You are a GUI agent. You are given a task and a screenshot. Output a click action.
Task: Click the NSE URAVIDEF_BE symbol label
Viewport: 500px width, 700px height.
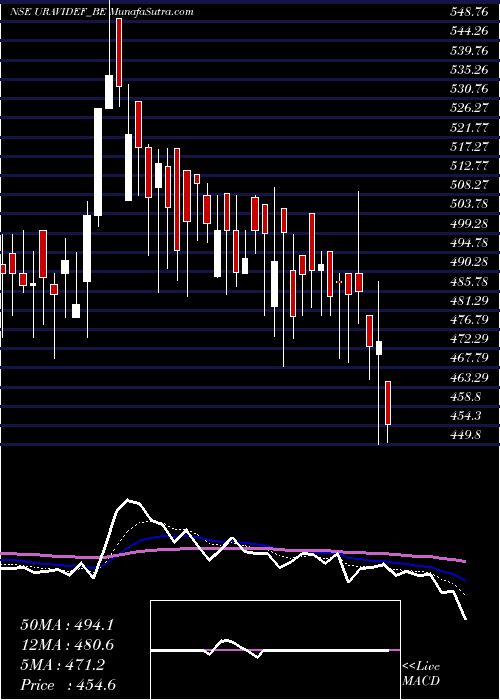click(57, 12)
